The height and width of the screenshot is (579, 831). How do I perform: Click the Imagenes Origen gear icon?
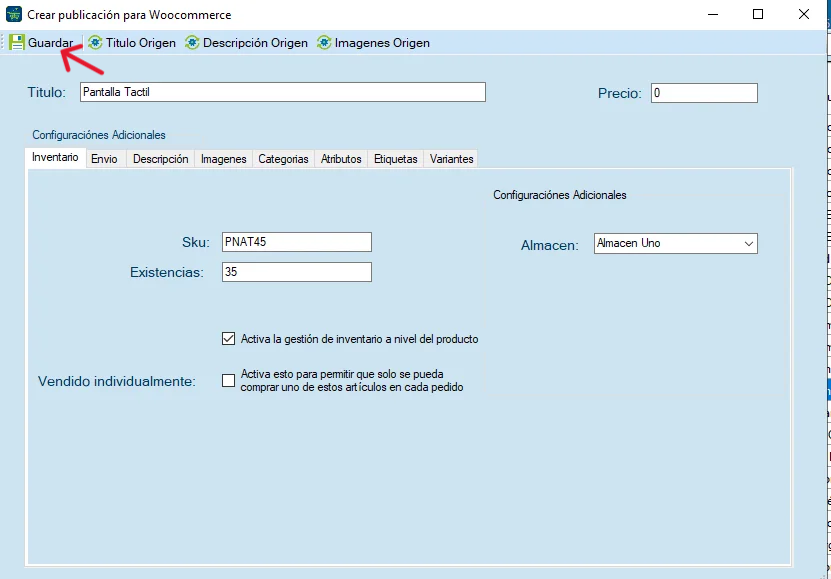pyautogui.click(x=324, y=42)
